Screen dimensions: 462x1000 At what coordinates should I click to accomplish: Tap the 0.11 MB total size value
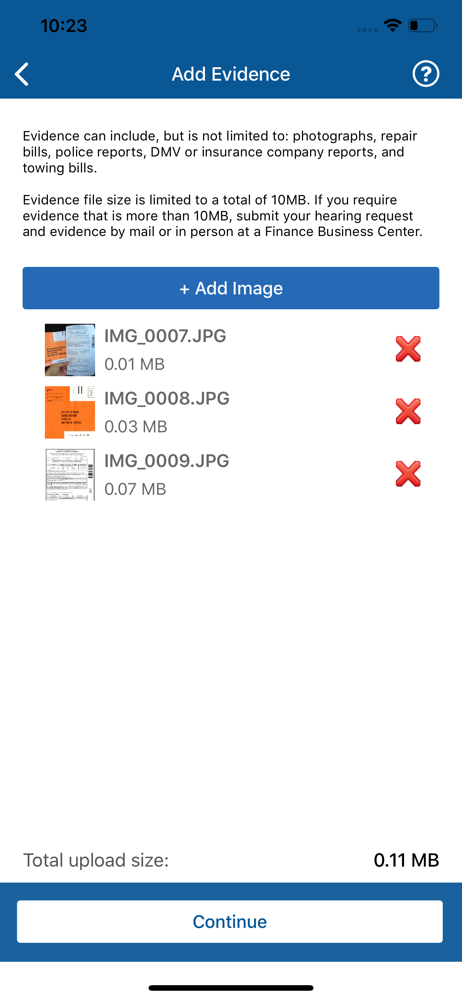point(406,860)
